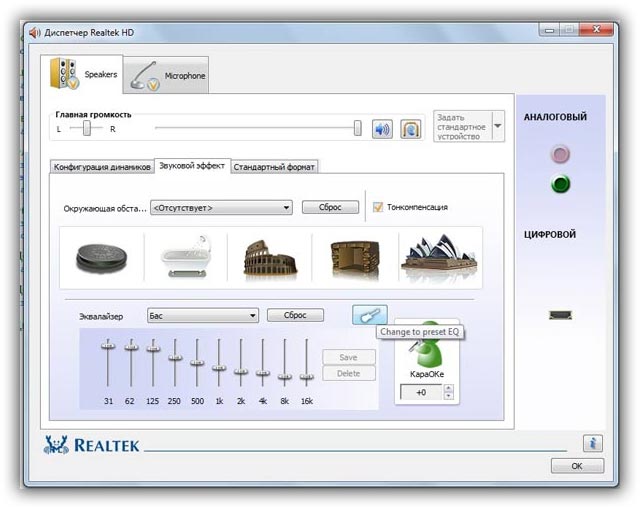Toggle the Тонкомпенсация checkbox
Viewport: 640px width, 509px height.
378,207
